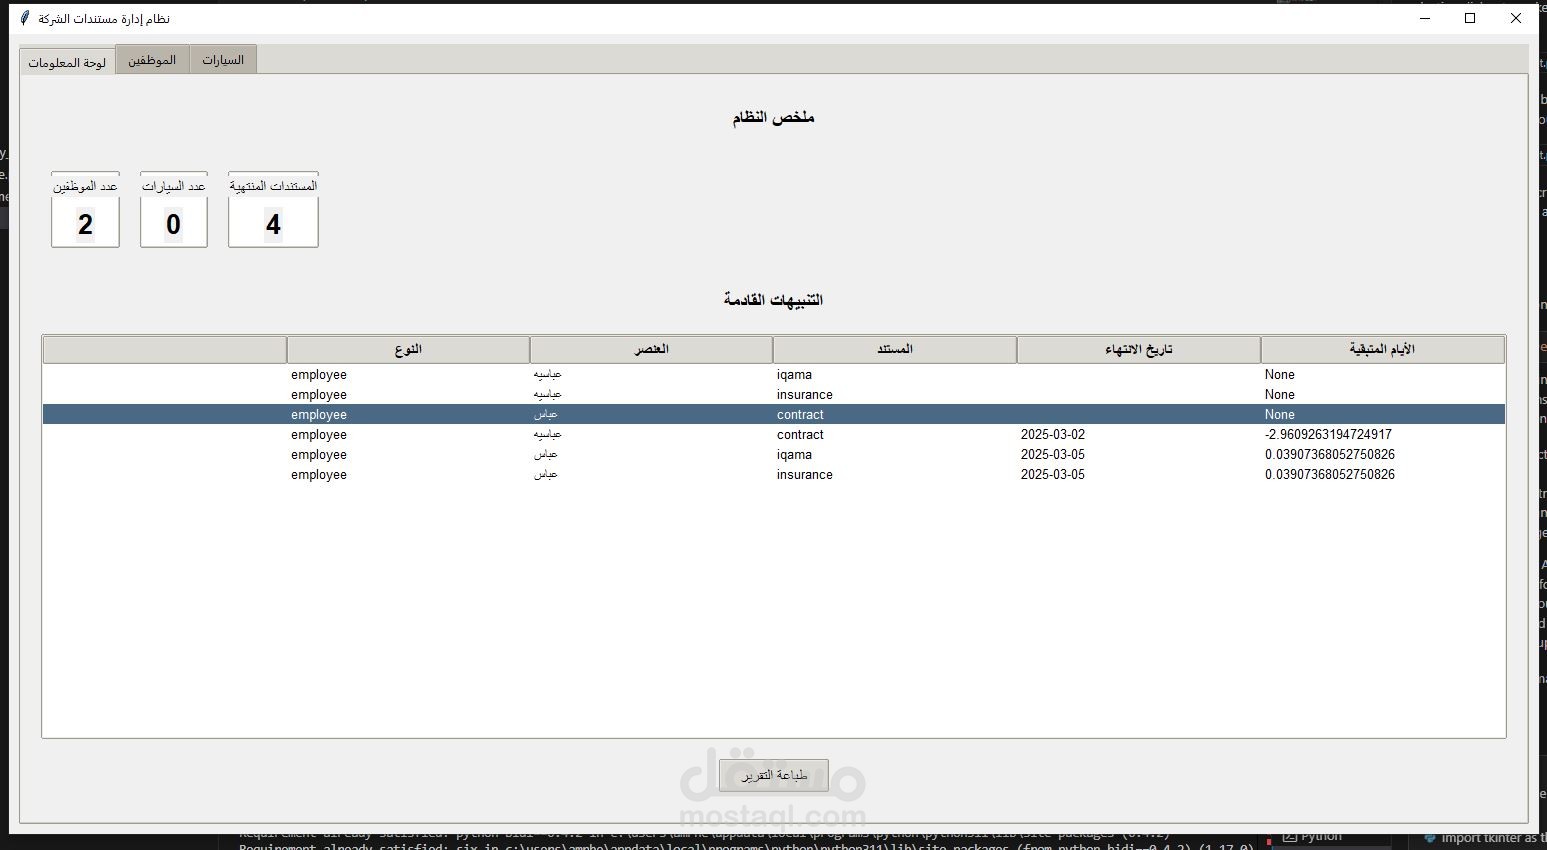The height and width of the screenshot is (850, 1547).
Task: Select the عباس iqama row dated 2025-03-05
Action: (x=773, y=455)
